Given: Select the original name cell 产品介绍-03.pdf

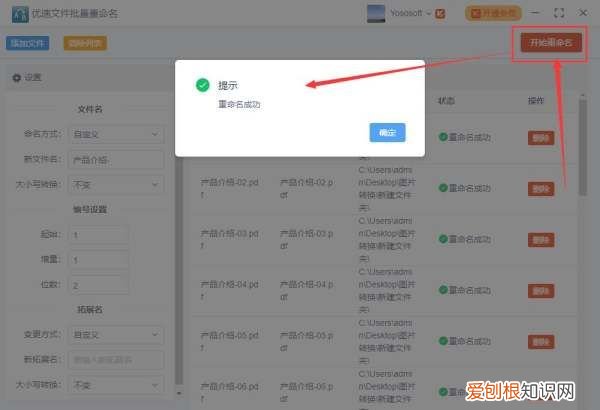Looking at the screenshot, I should [230, 239].
